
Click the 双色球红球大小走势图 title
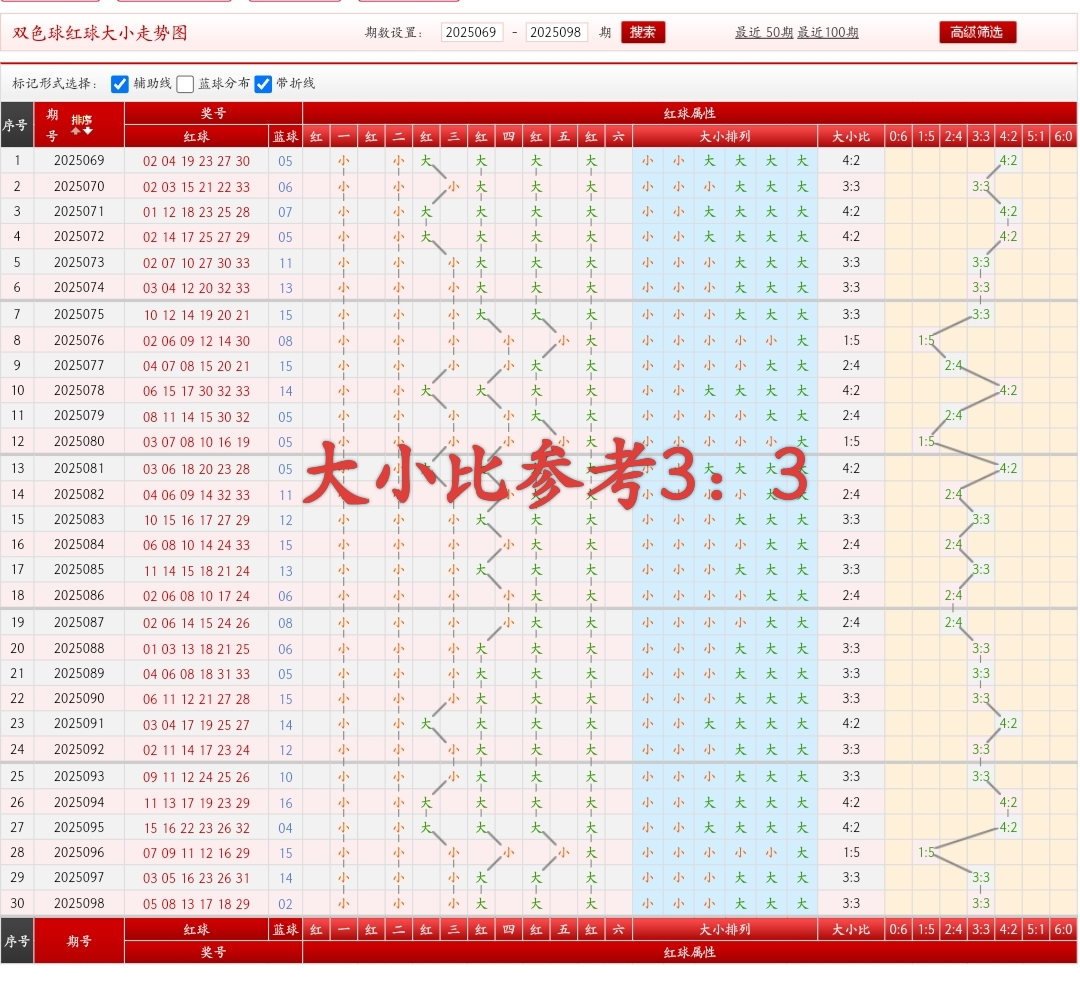[x=98, y=32]
